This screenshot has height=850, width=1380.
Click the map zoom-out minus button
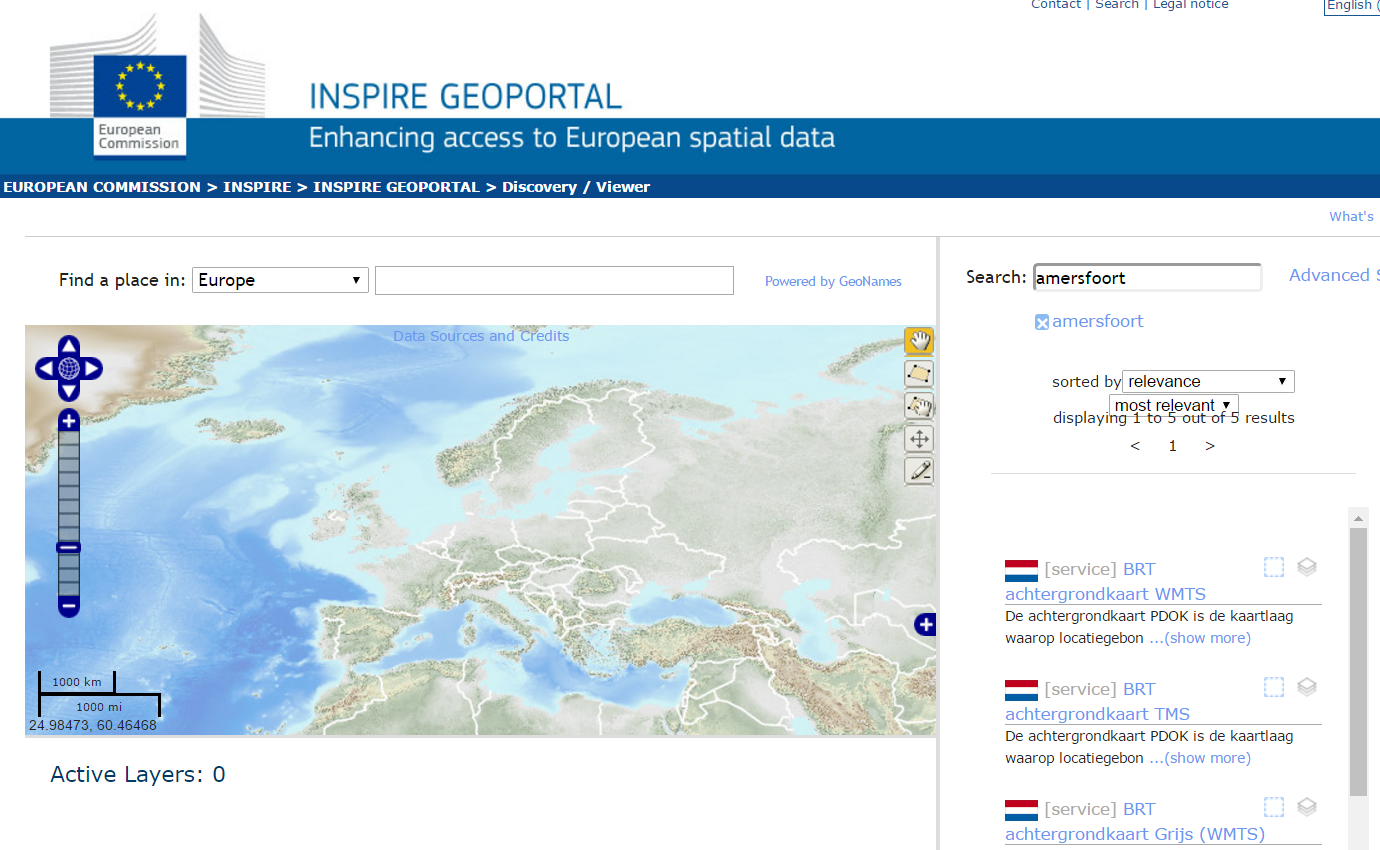(x=68, y=605)
